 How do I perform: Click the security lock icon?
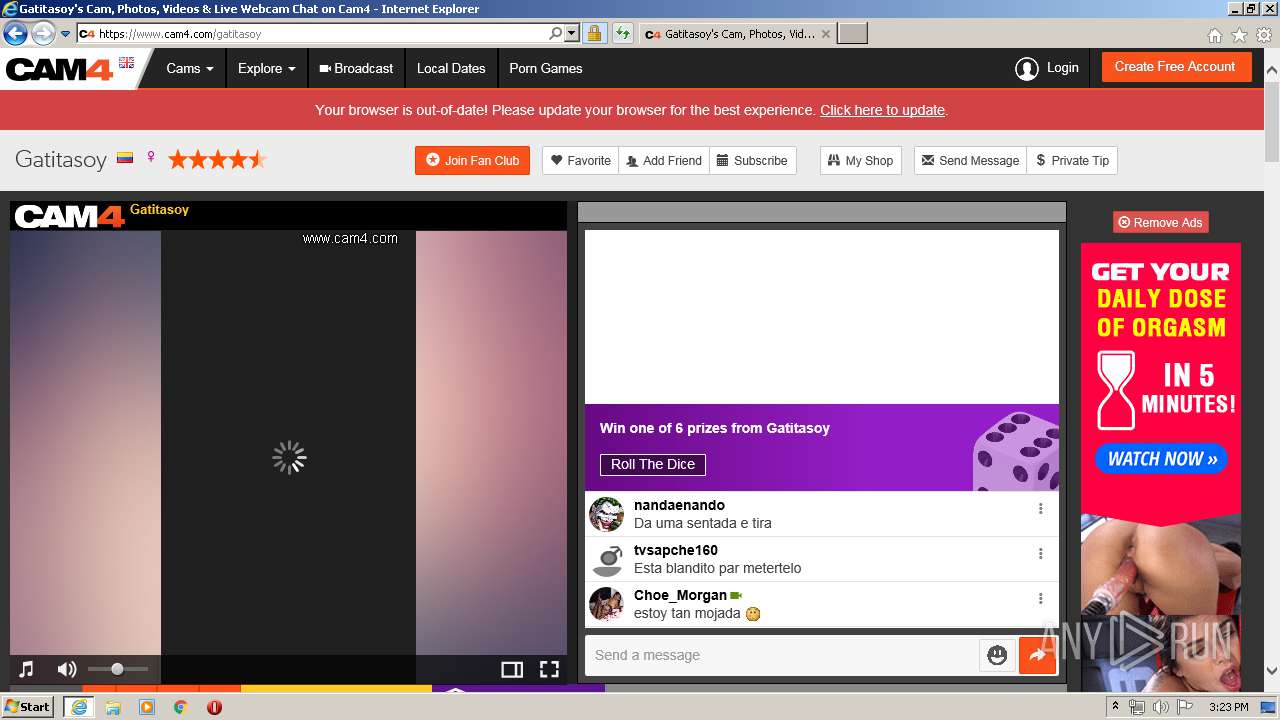coord(594,33)
